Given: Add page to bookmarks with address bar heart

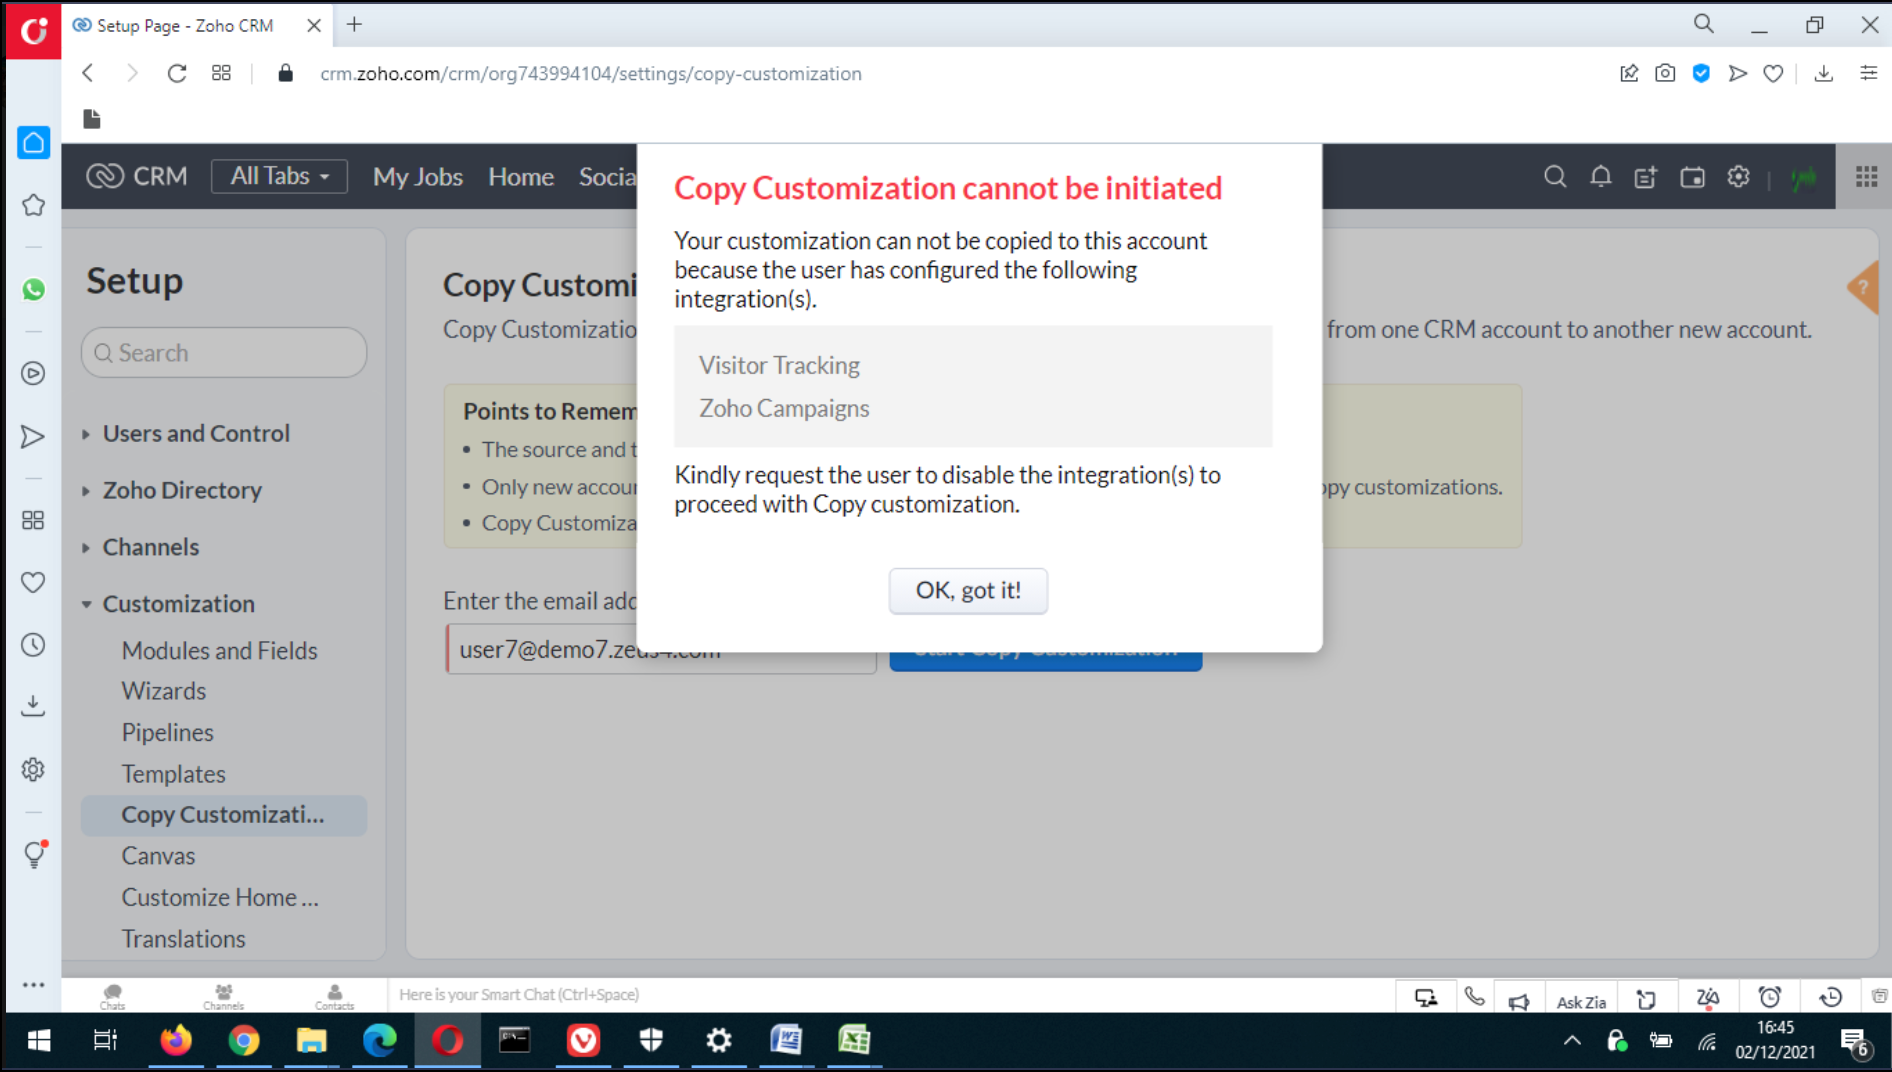Looking at the screenshot, I should coord(1773,73).
